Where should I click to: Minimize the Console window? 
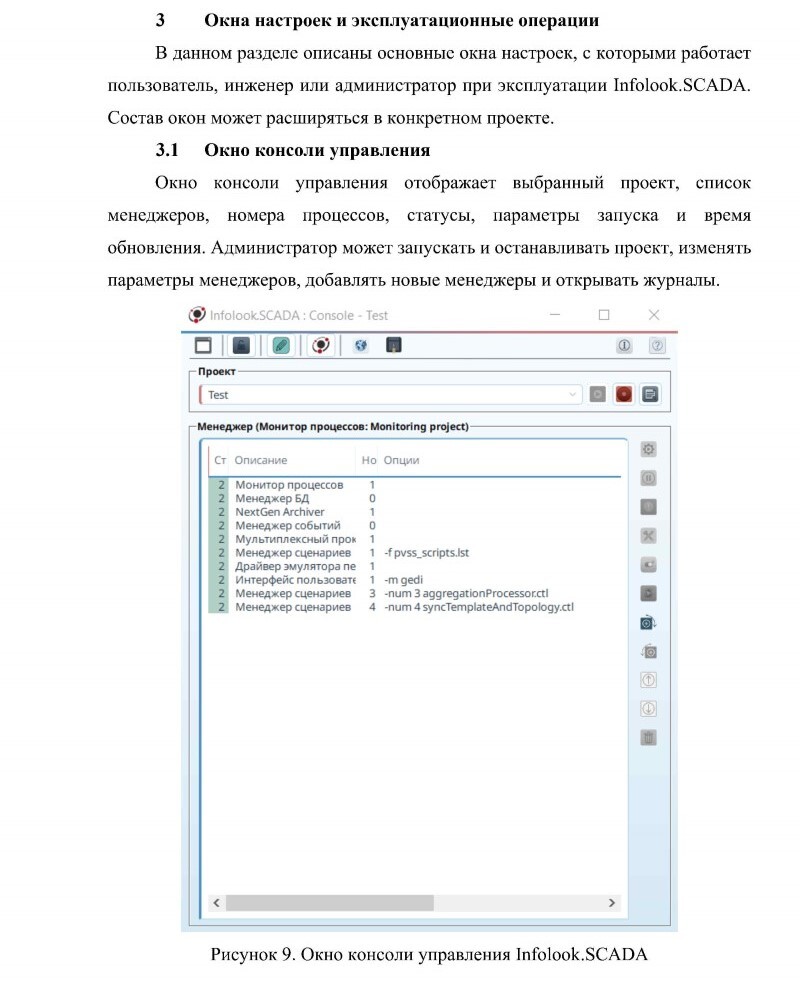point(555,315)
